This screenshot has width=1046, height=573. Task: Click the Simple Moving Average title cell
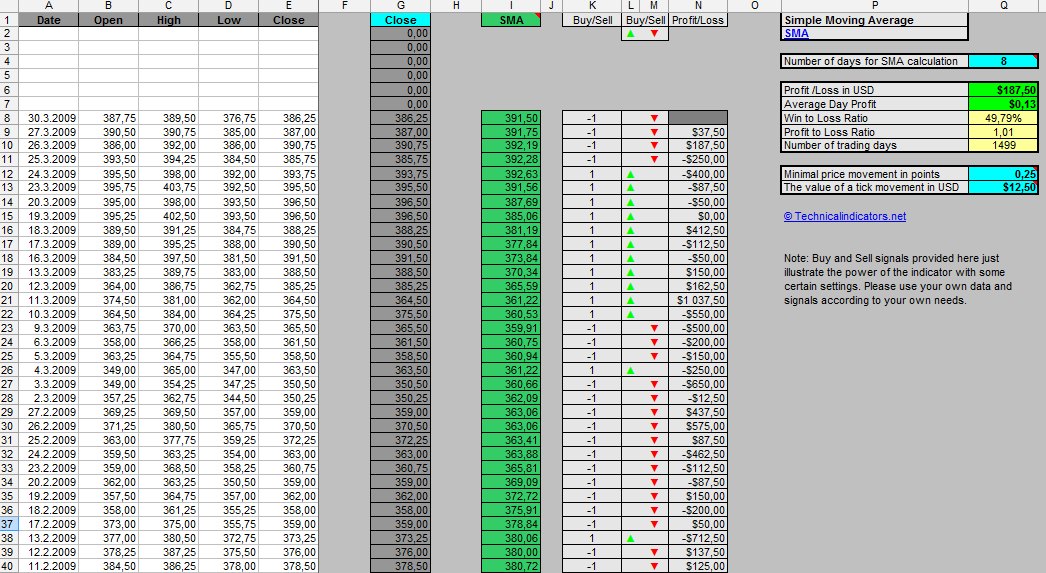tap(874, 20)
